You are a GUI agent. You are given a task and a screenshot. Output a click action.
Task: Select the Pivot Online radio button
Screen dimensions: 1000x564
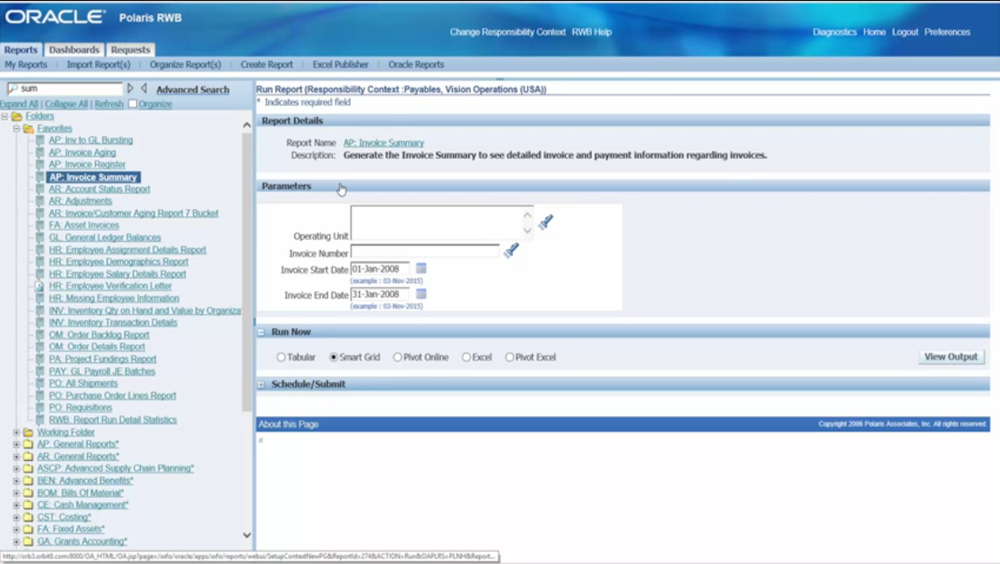397,357
